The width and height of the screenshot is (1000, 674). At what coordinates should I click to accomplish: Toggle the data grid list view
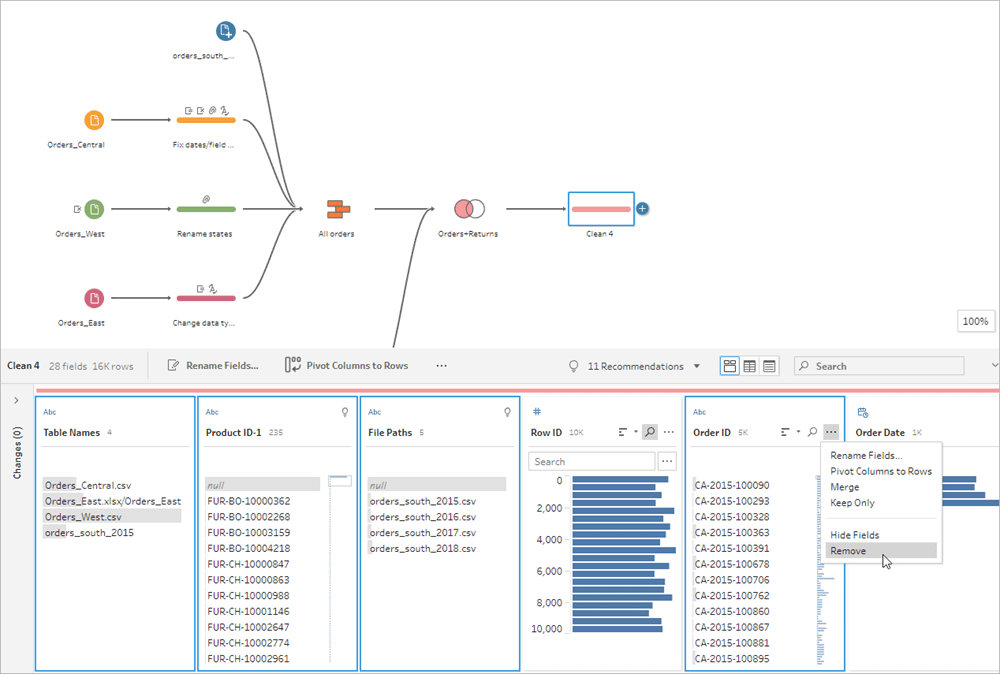pos(768,365)
